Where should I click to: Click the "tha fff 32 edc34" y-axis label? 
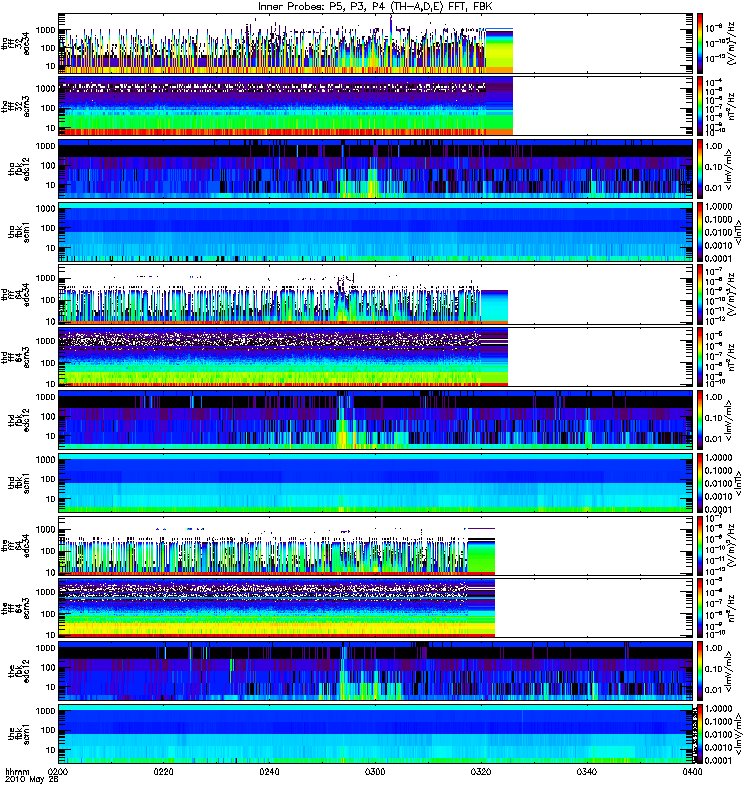point(15,43)
